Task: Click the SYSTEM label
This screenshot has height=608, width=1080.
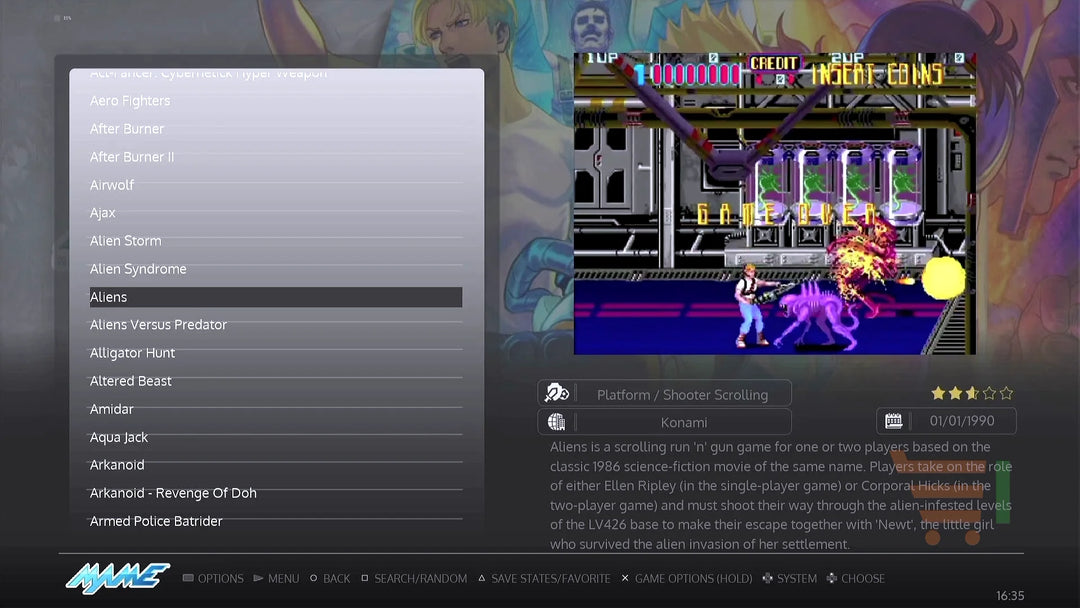Action: coord(797,578)
